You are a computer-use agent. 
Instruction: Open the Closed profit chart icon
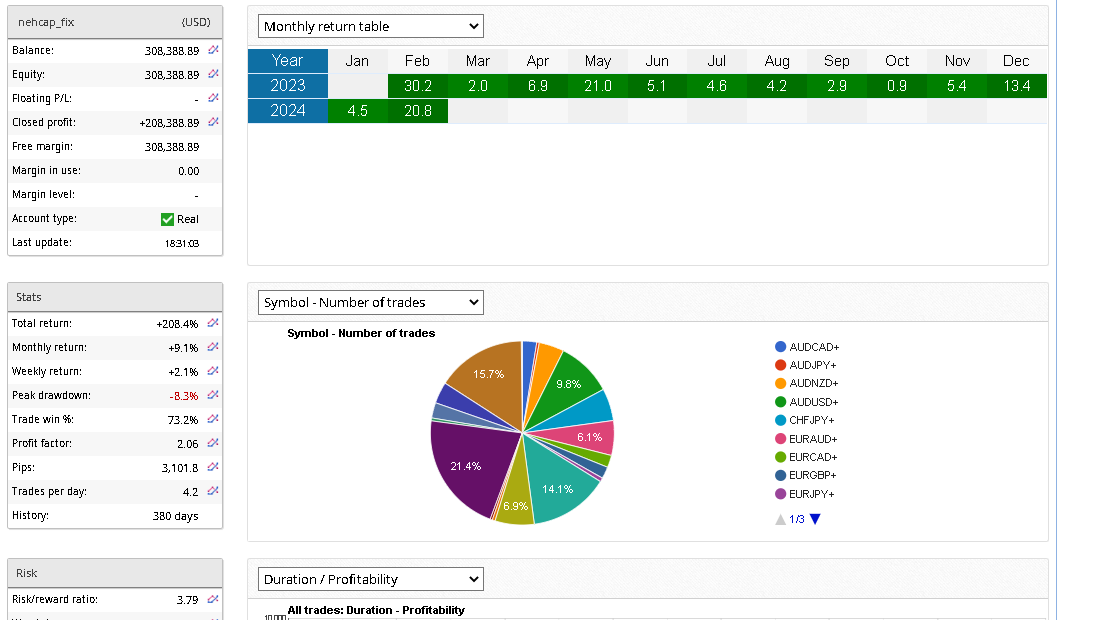[x=213, y=122]
